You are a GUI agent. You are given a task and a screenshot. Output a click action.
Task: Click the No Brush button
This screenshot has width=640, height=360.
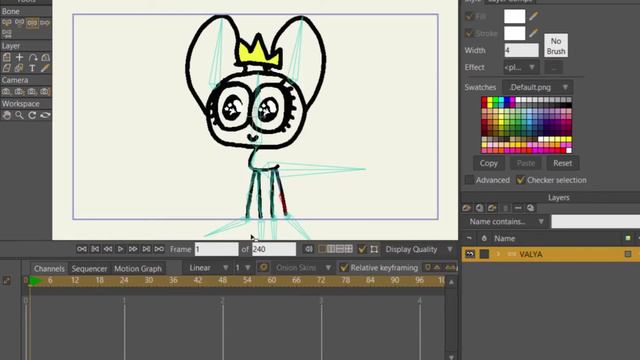556,46
